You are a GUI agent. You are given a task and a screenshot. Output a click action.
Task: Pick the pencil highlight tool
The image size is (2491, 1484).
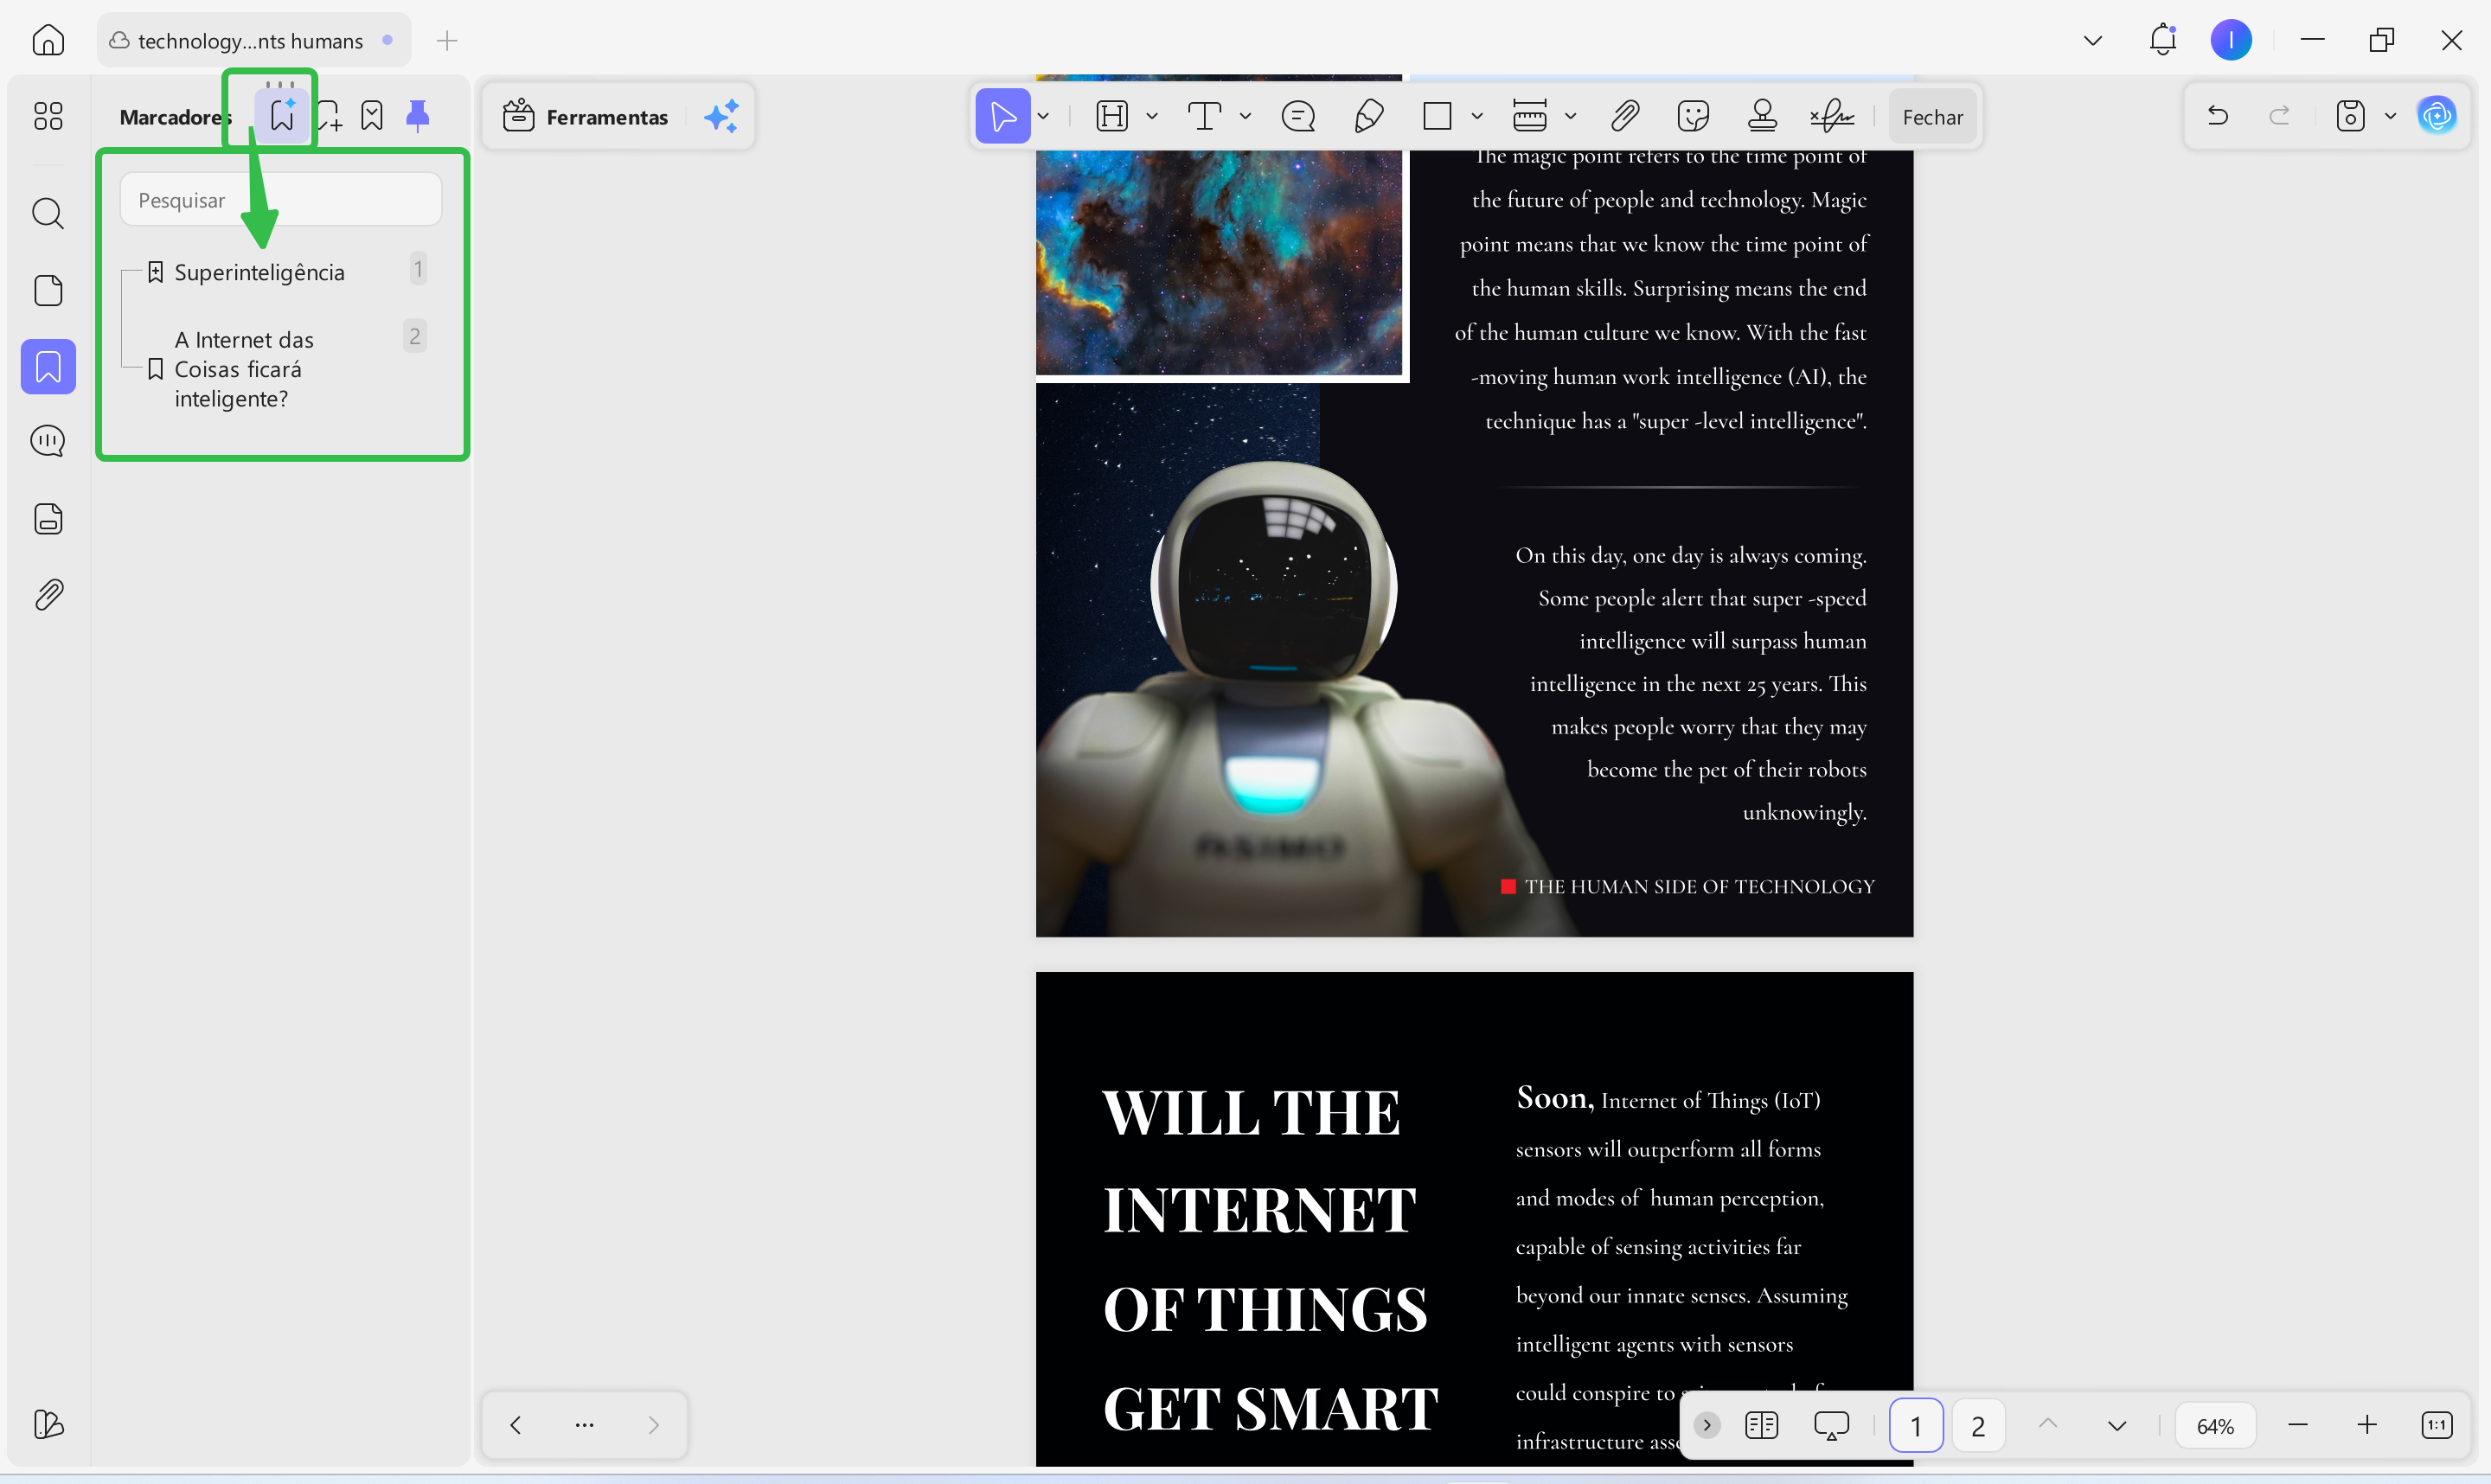[1369, 116]
